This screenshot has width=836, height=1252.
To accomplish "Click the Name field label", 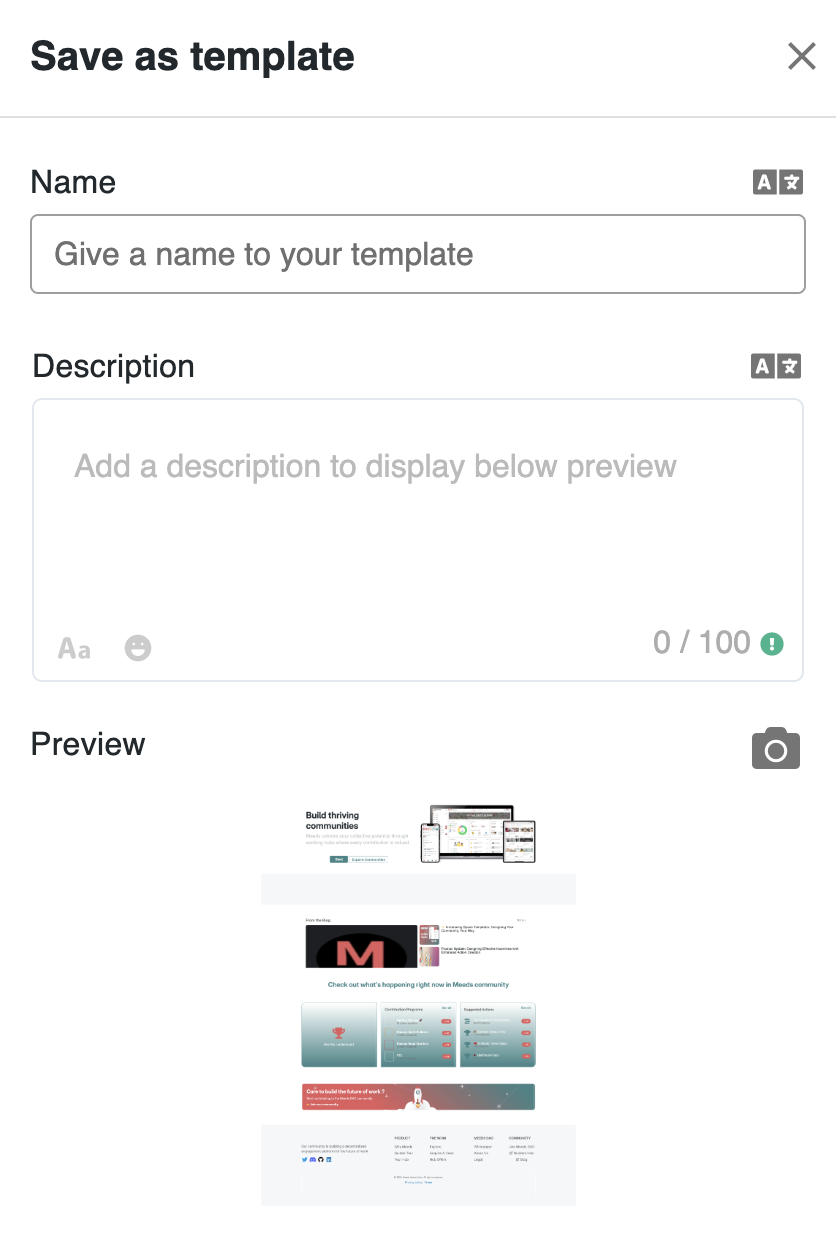I will [73, 182].
